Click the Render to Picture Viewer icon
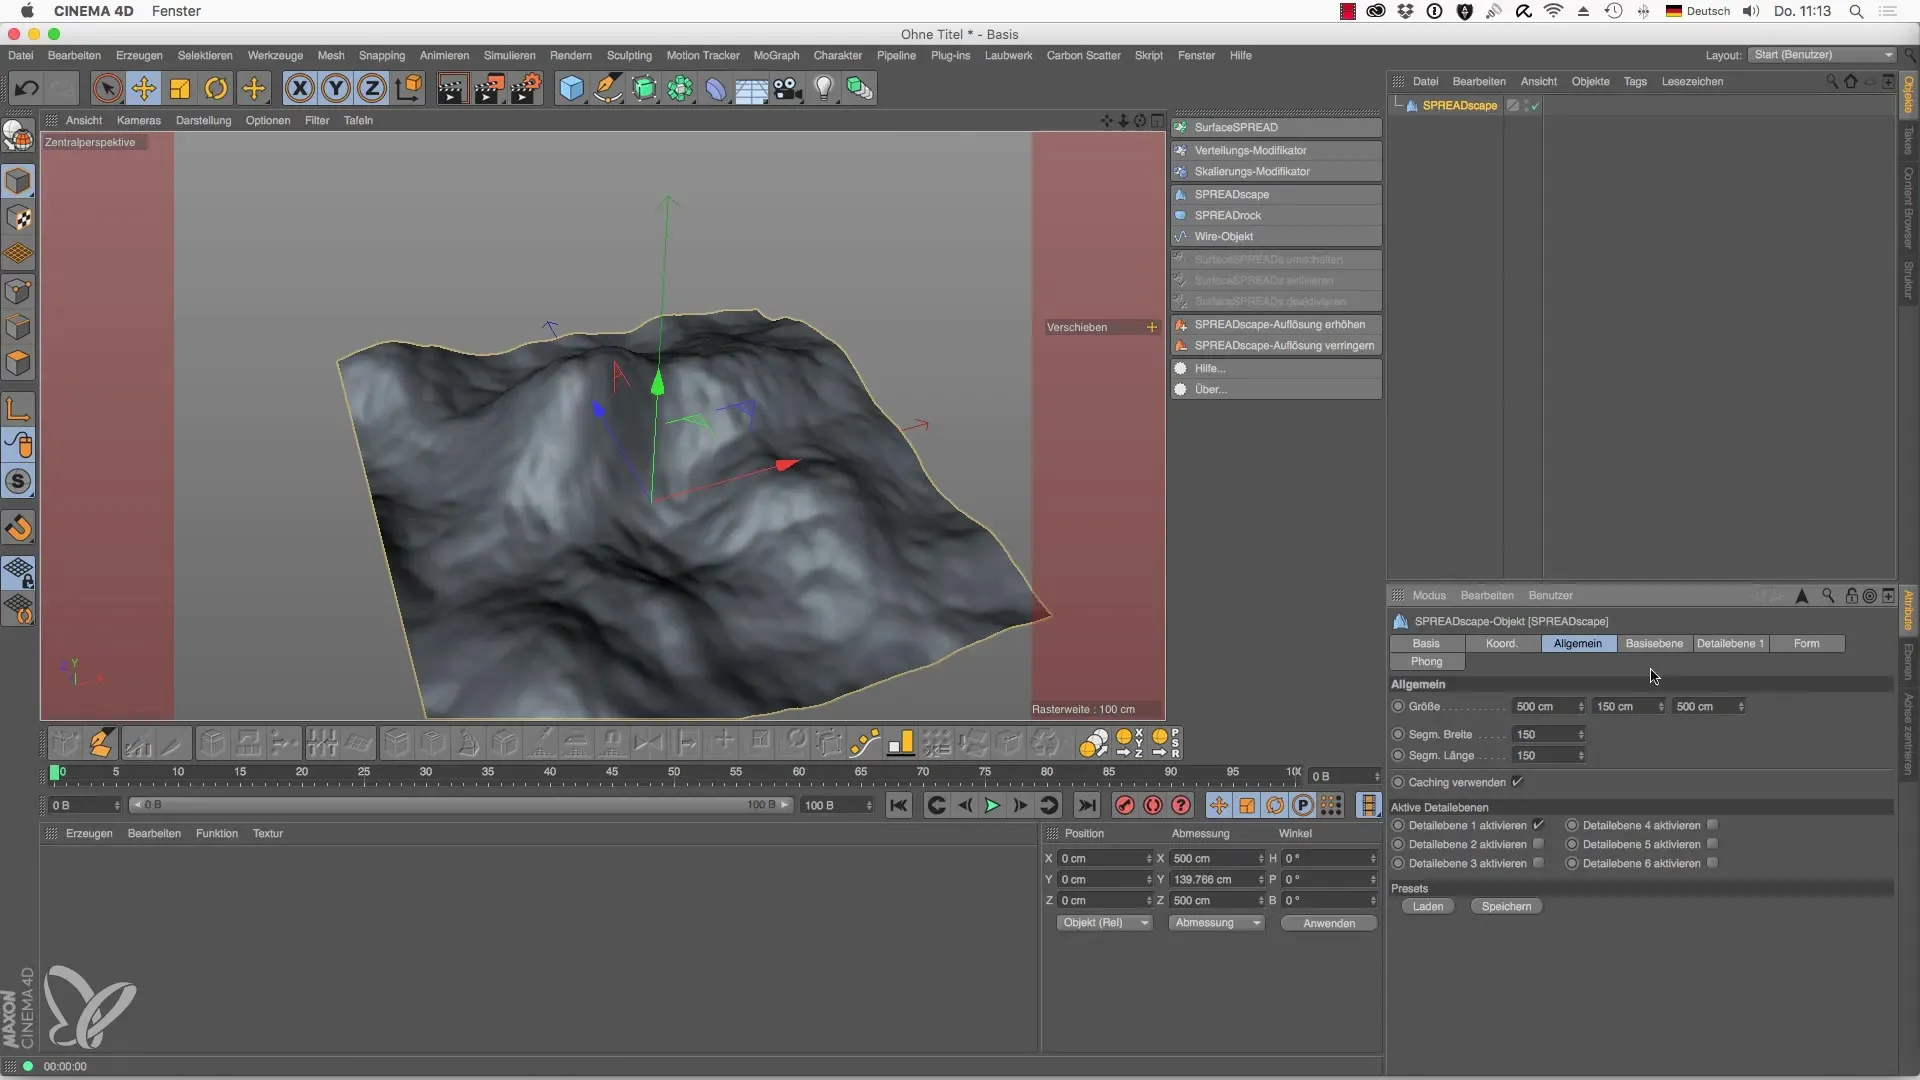The image size is (1920, 1080). (488, 89)
